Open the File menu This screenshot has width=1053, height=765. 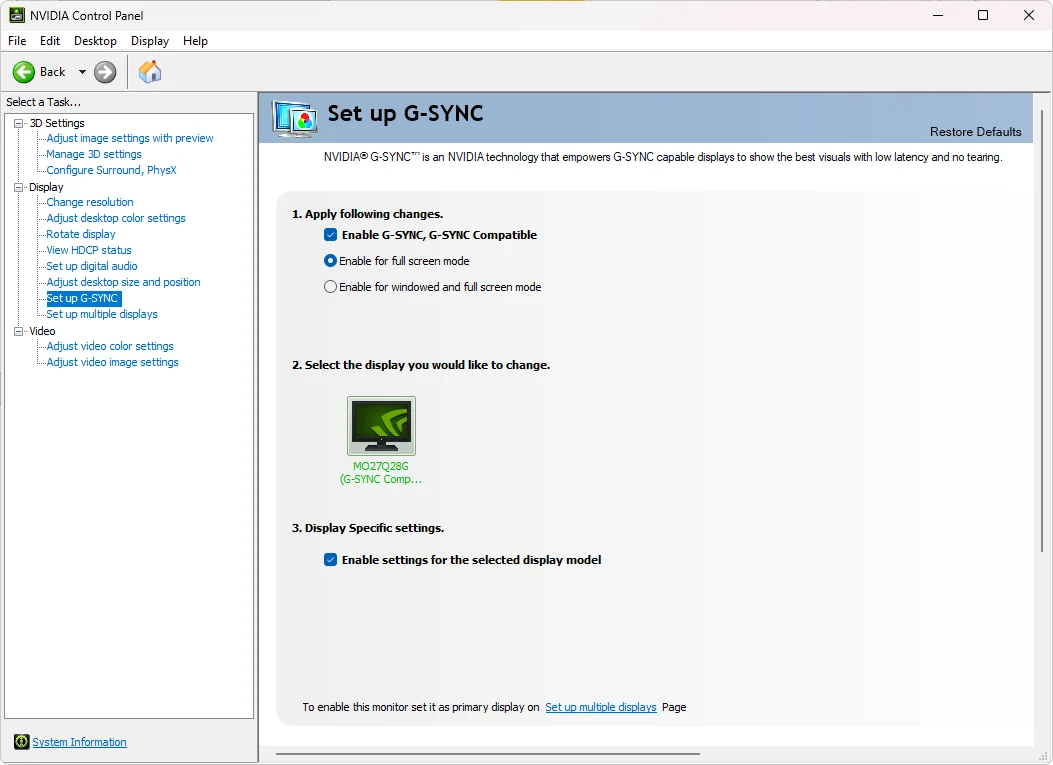click(x=17, y=41)
